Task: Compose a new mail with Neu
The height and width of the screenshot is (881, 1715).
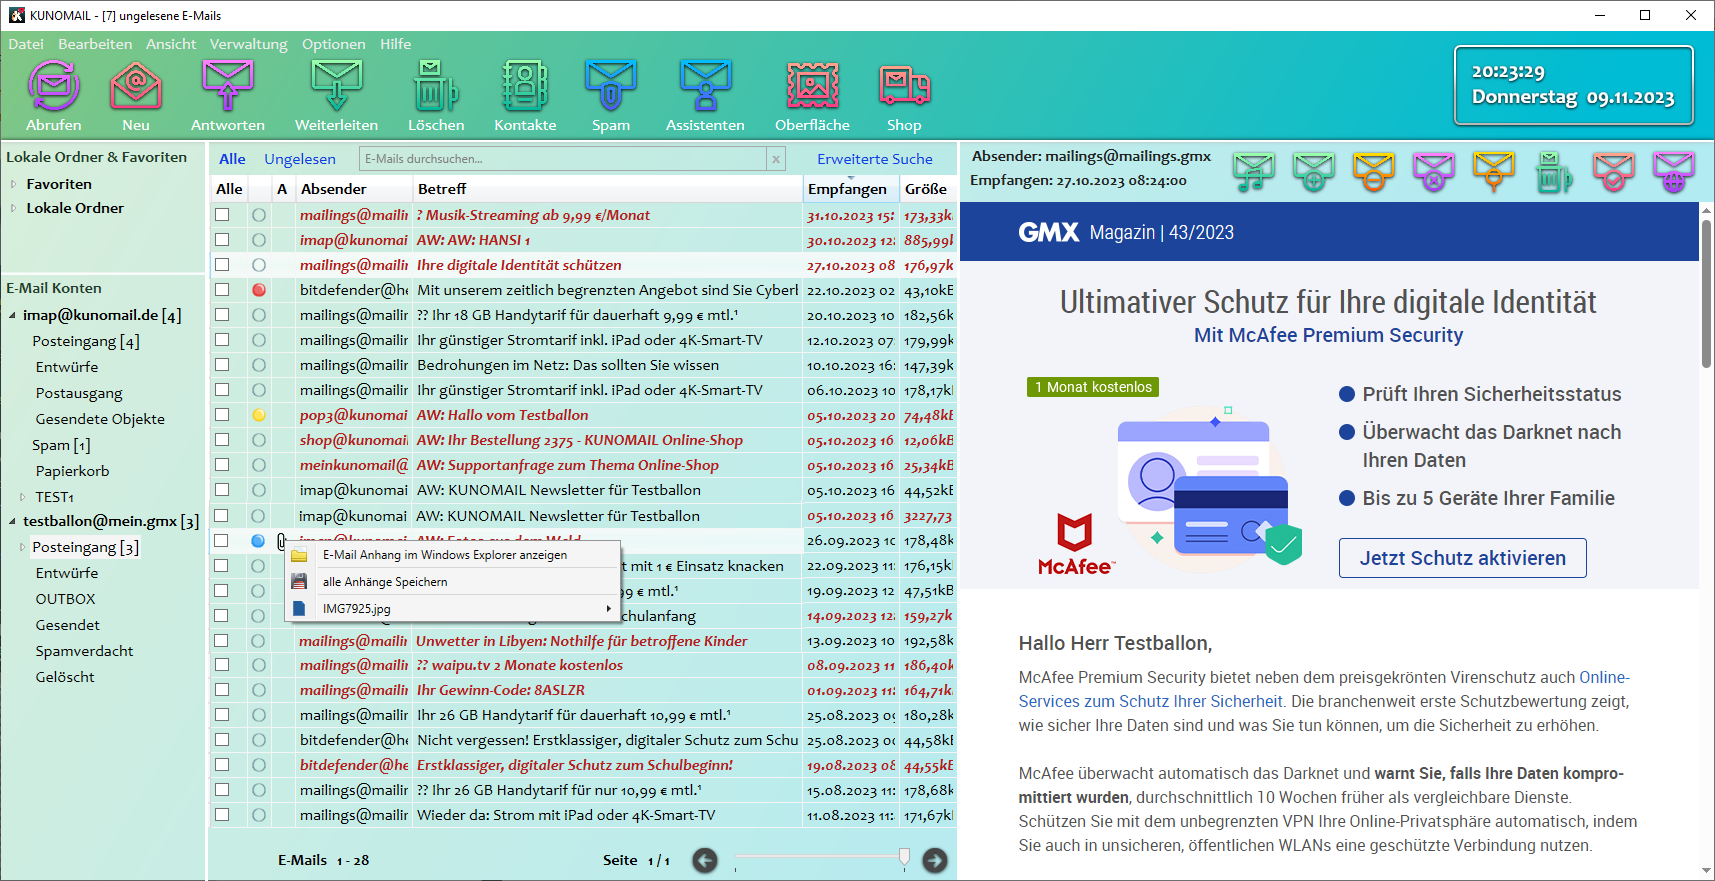Action: pyautogui.click(x=136, y=86)
